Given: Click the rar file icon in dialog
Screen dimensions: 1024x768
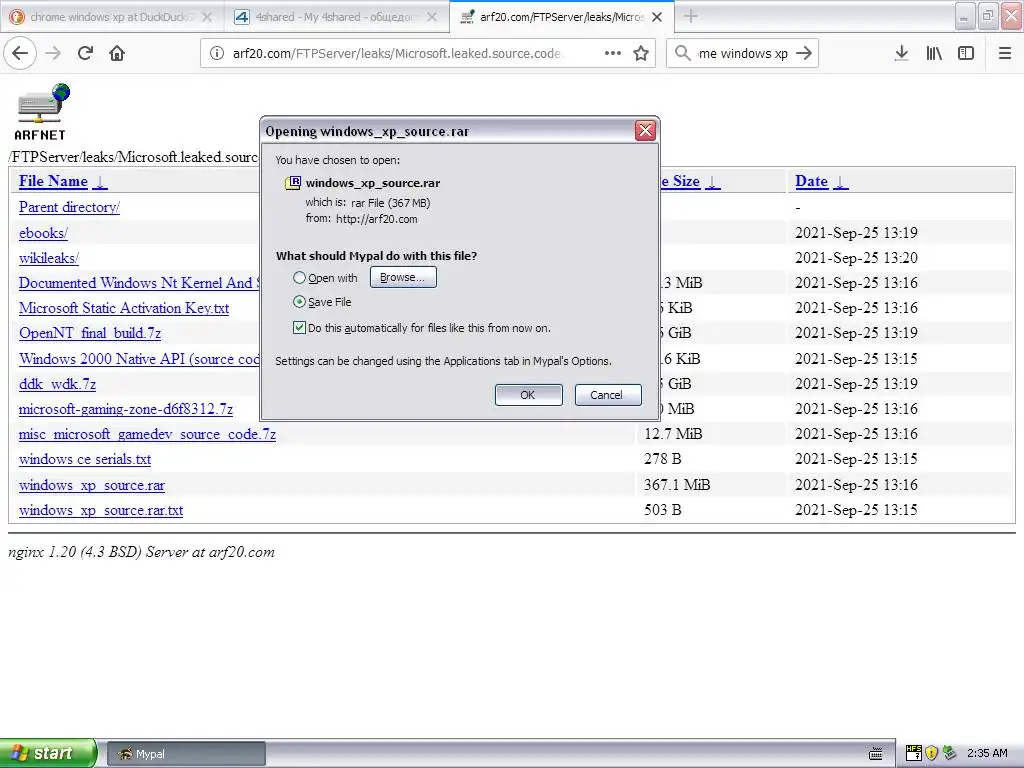Looking at the screenshot, I should [x=293, y=183].
